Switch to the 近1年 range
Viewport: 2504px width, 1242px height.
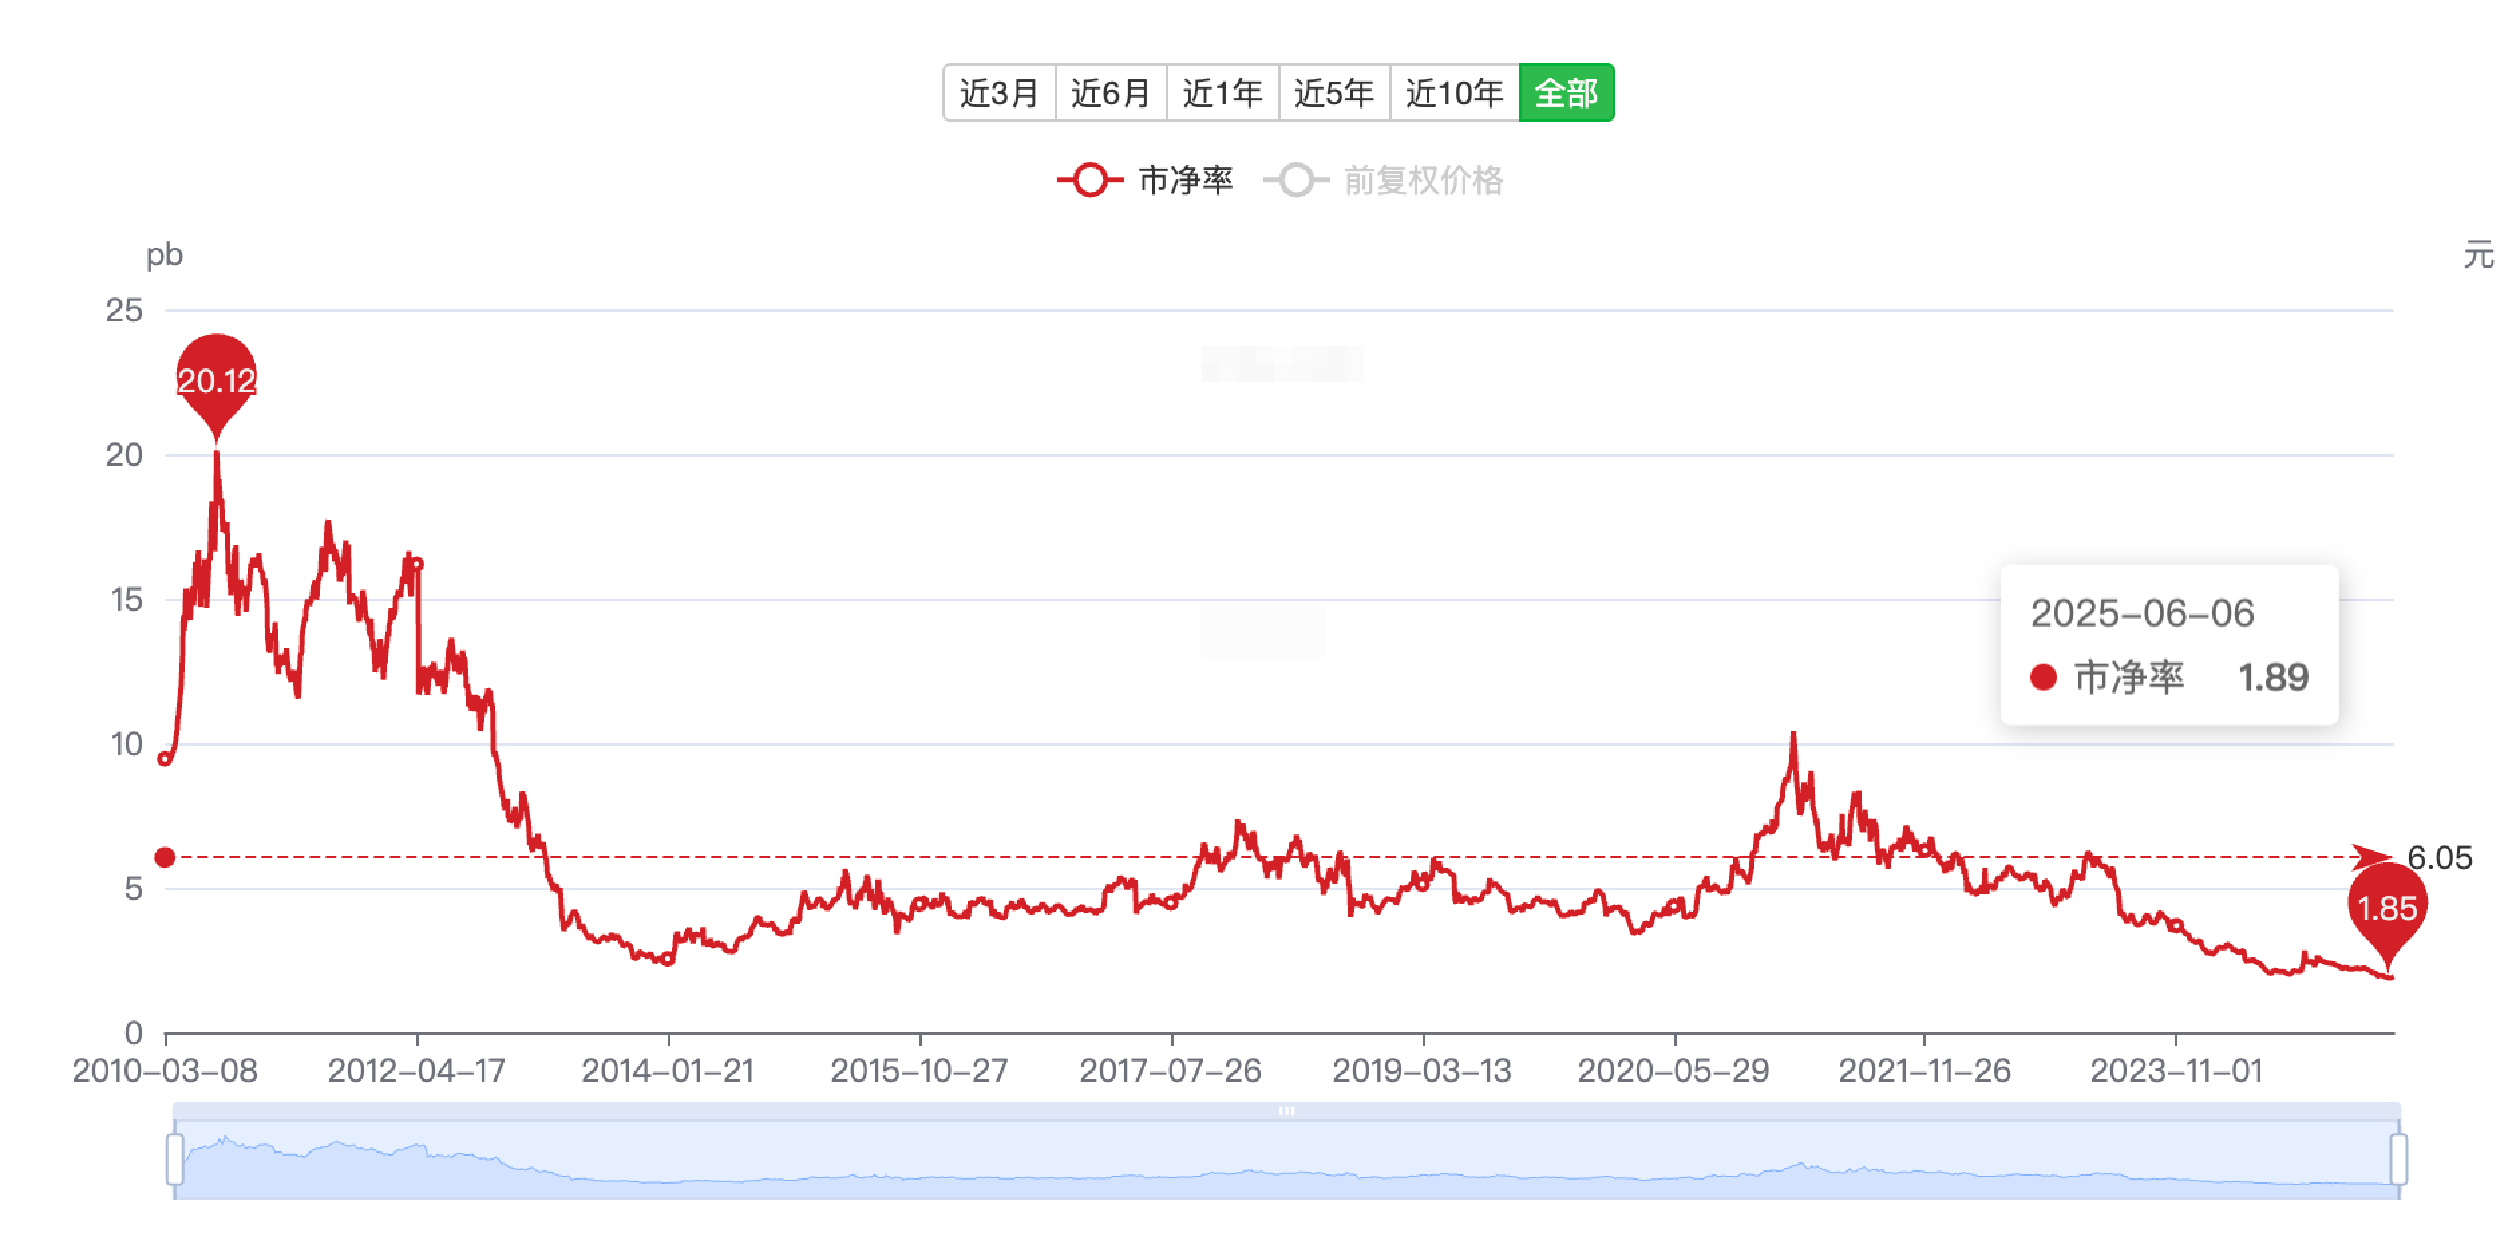click(1223, 93)
